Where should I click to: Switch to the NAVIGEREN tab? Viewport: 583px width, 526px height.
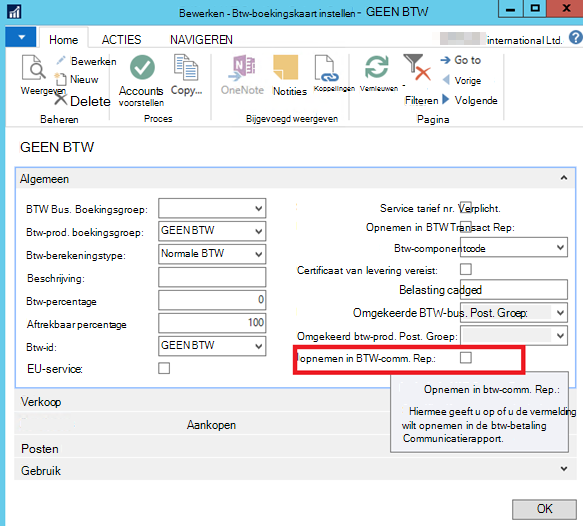tap(202, 39)
